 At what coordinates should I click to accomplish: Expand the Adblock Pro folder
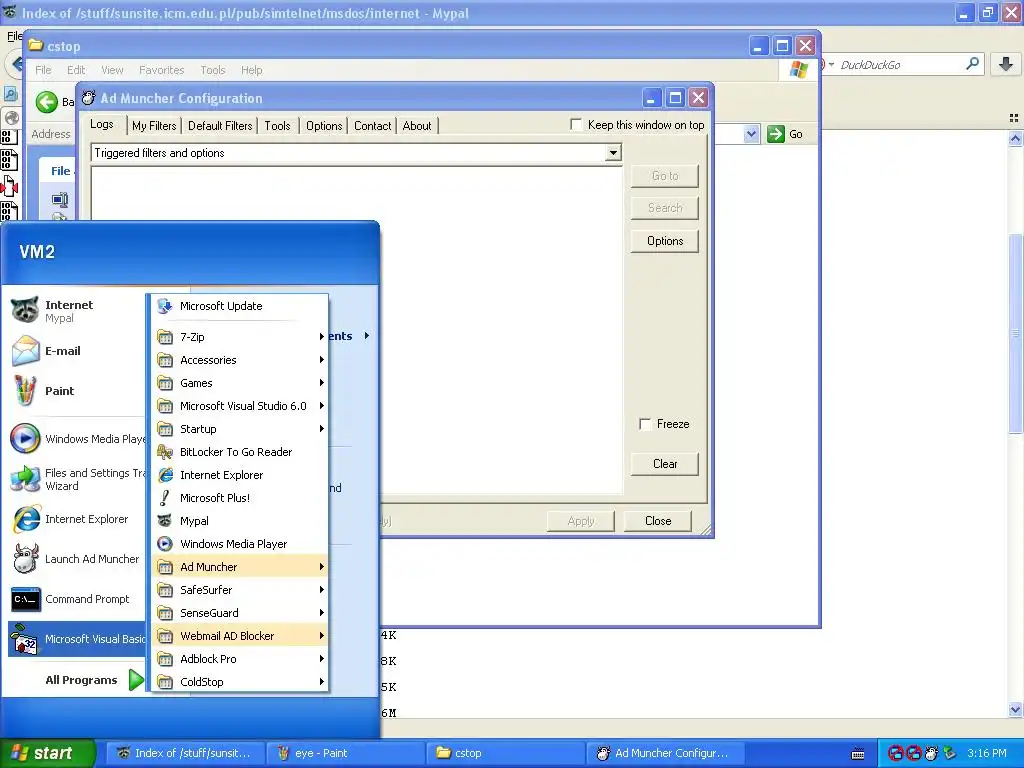[240, 658]
